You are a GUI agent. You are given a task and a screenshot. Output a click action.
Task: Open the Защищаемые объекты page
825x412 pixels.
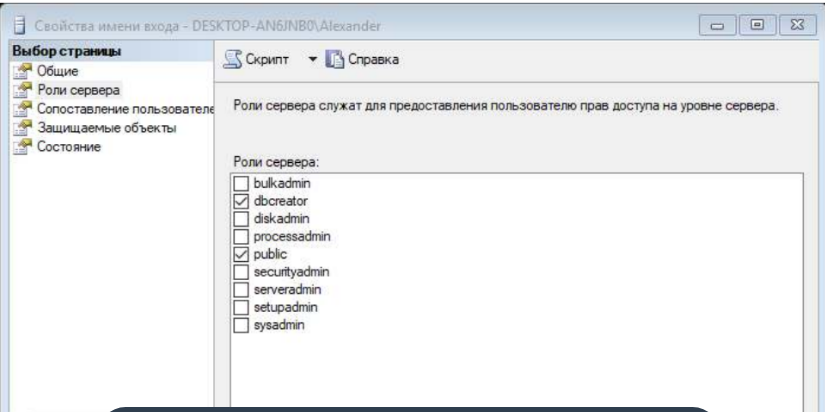click(x=106, y=128)
